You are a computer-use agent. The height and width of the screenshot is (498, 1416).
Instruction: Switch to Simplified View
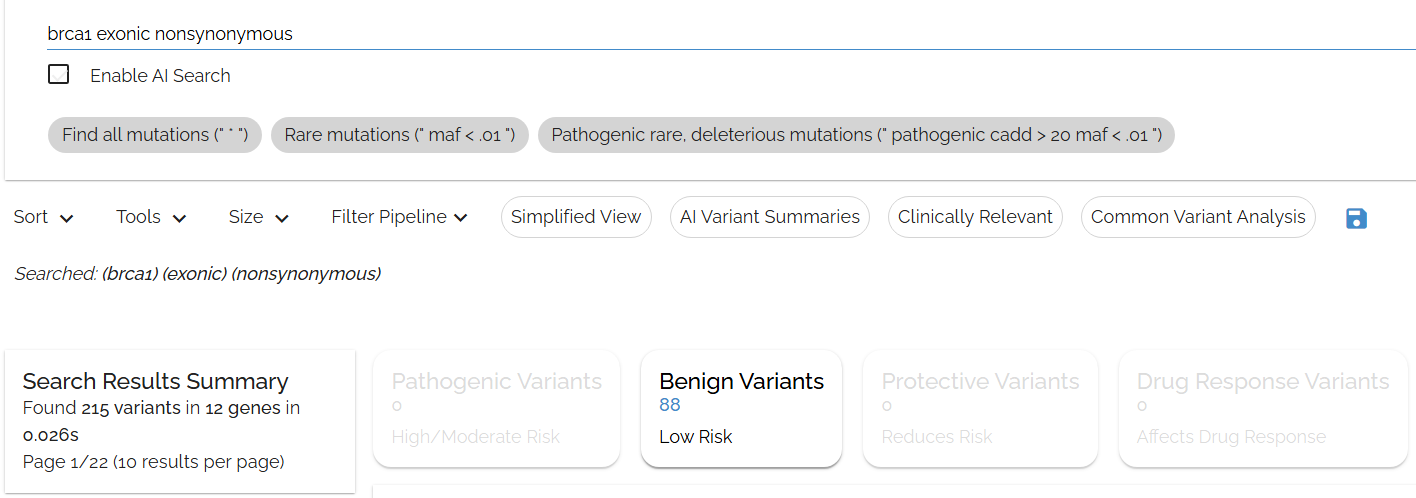[x=576, y=217]
